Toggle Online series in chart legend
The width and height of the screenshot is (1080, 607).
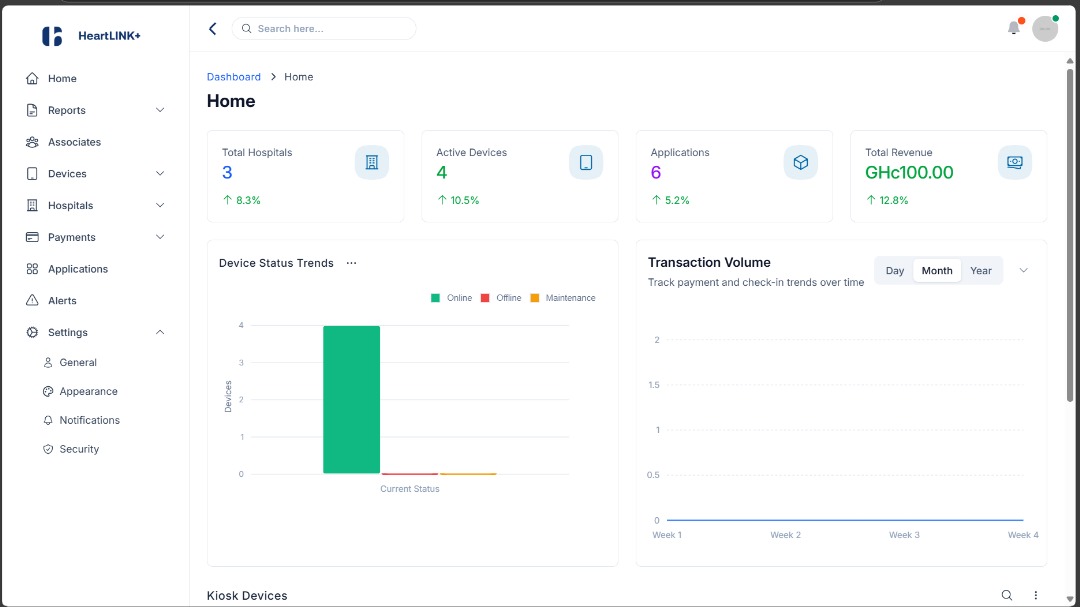coord(451,298)
